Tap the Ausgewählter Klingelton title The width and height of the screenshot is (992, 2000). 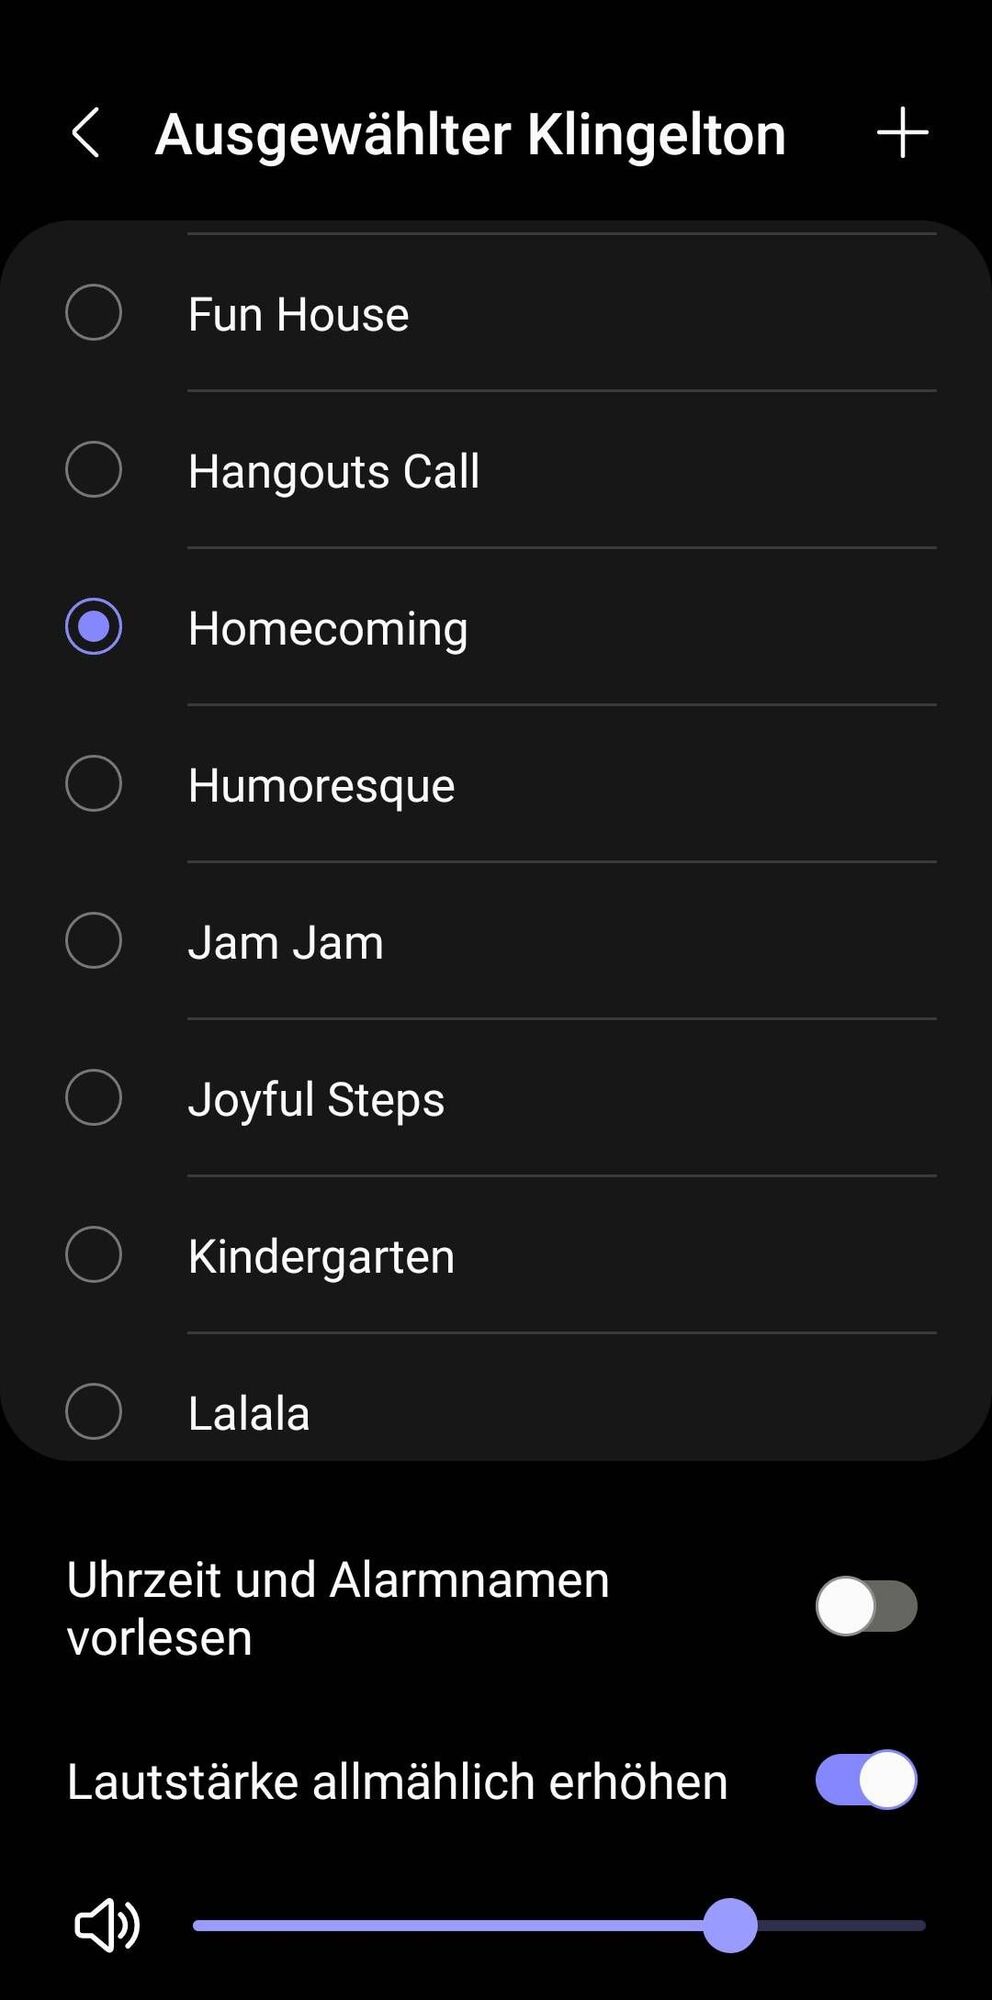tap(471, 135)
